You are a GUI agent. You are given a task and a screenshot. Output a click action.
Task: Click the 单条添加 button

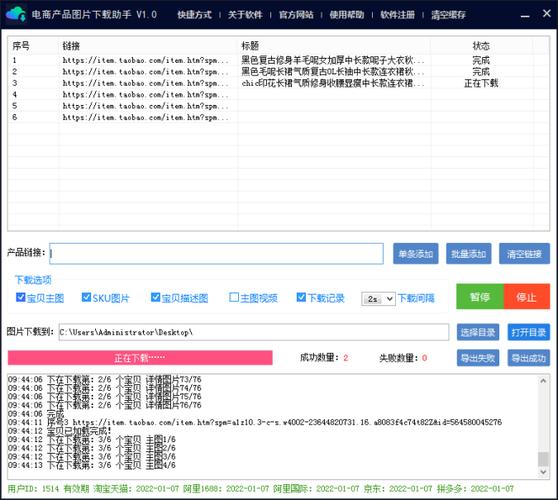click(416, 254)
